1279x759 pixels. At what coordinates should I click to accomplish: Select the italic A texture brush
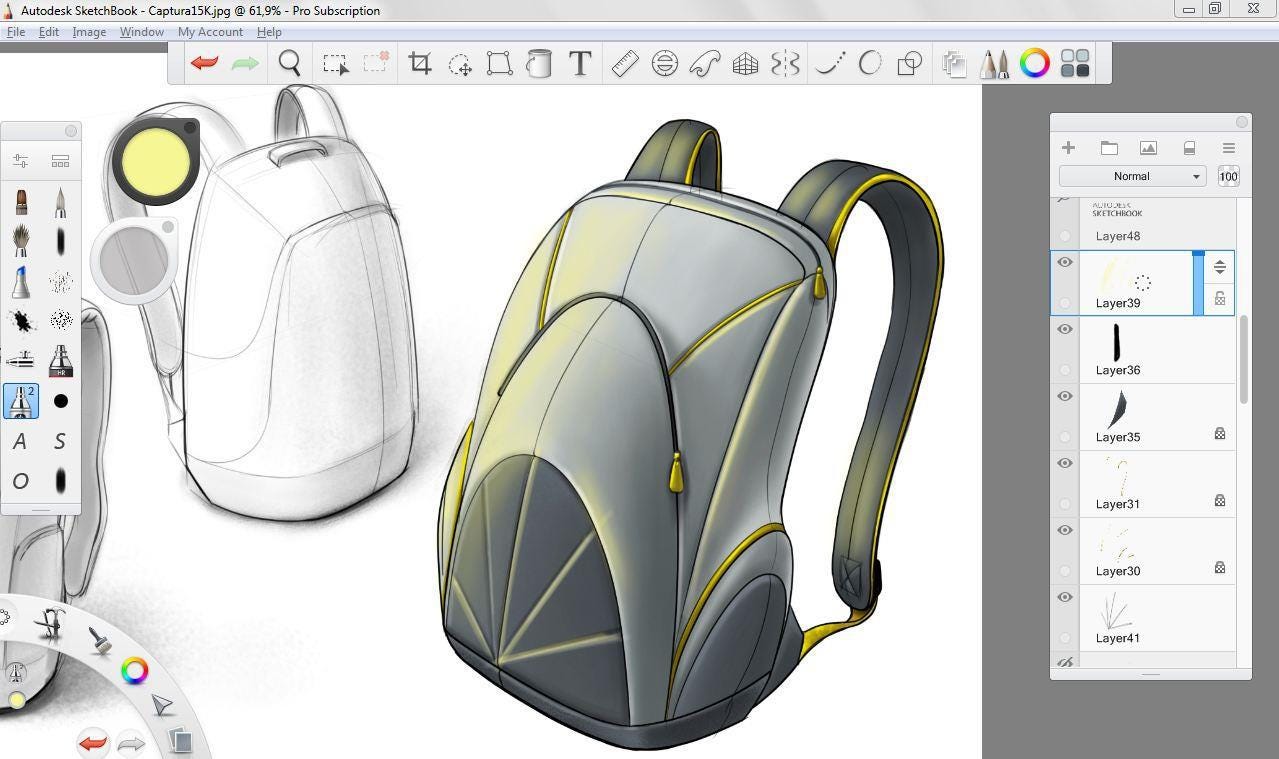[x=20, y=441]
